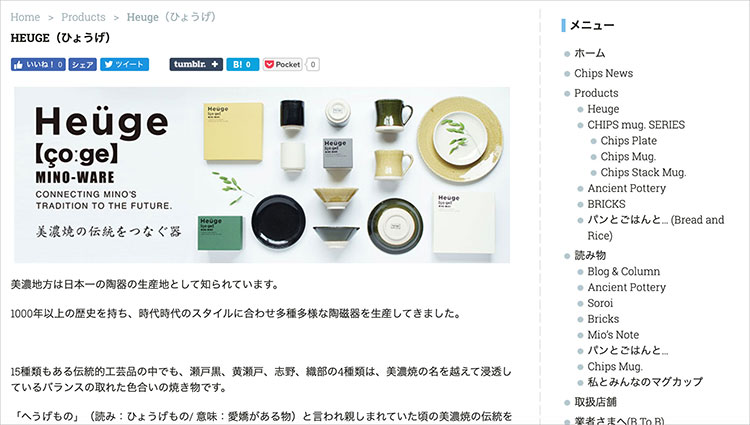
Task: Share page with Facebook シェア button
Action: tap(83, 65)
